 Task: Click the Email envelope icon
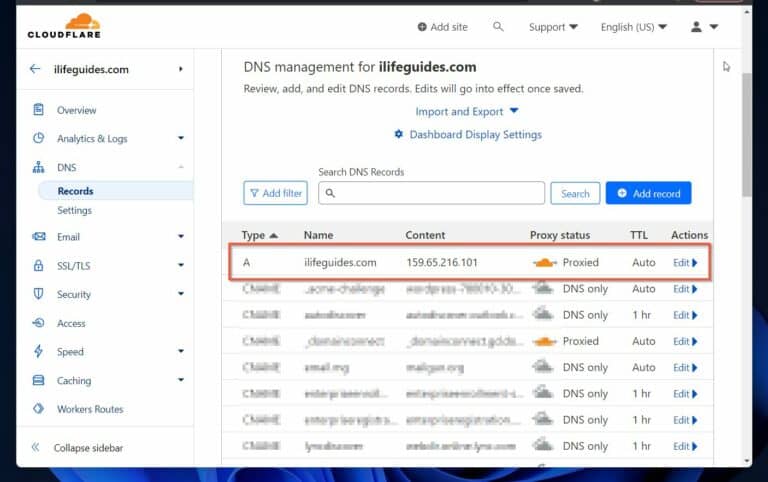(x=39, y=237)
